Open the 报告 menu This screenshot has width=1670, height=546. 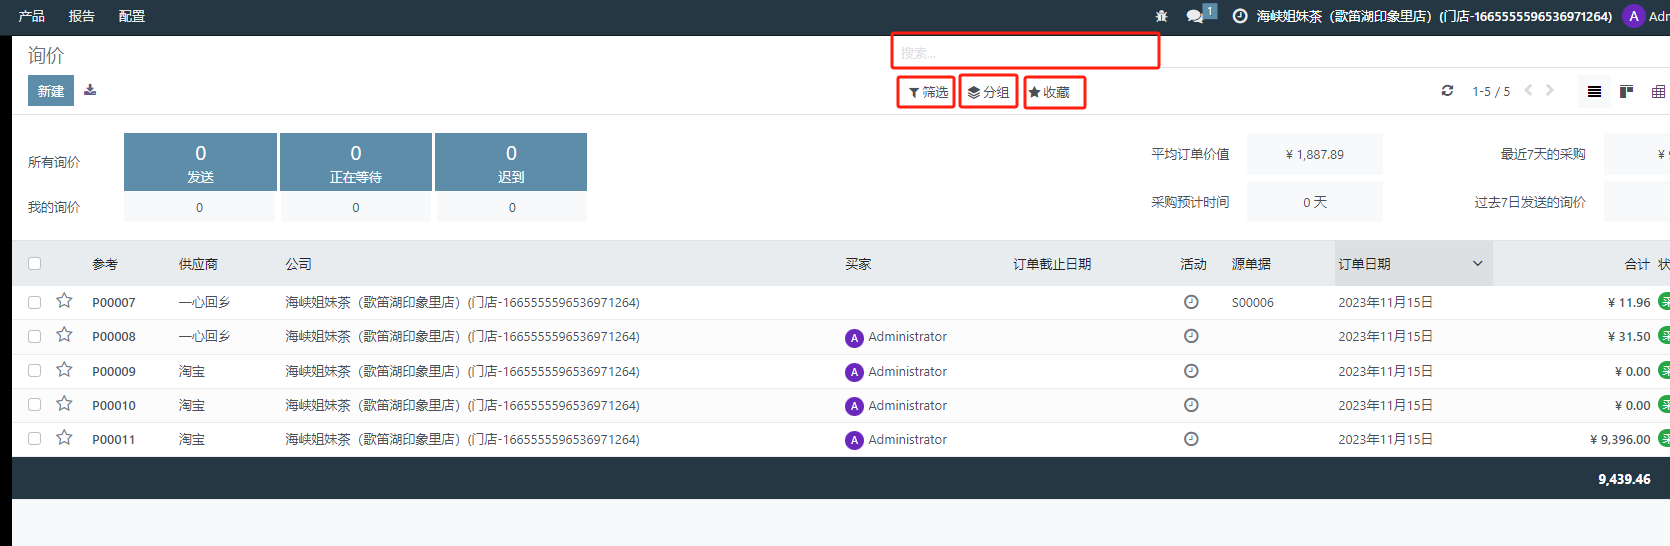pyautogui.click(x=81, y=16)
